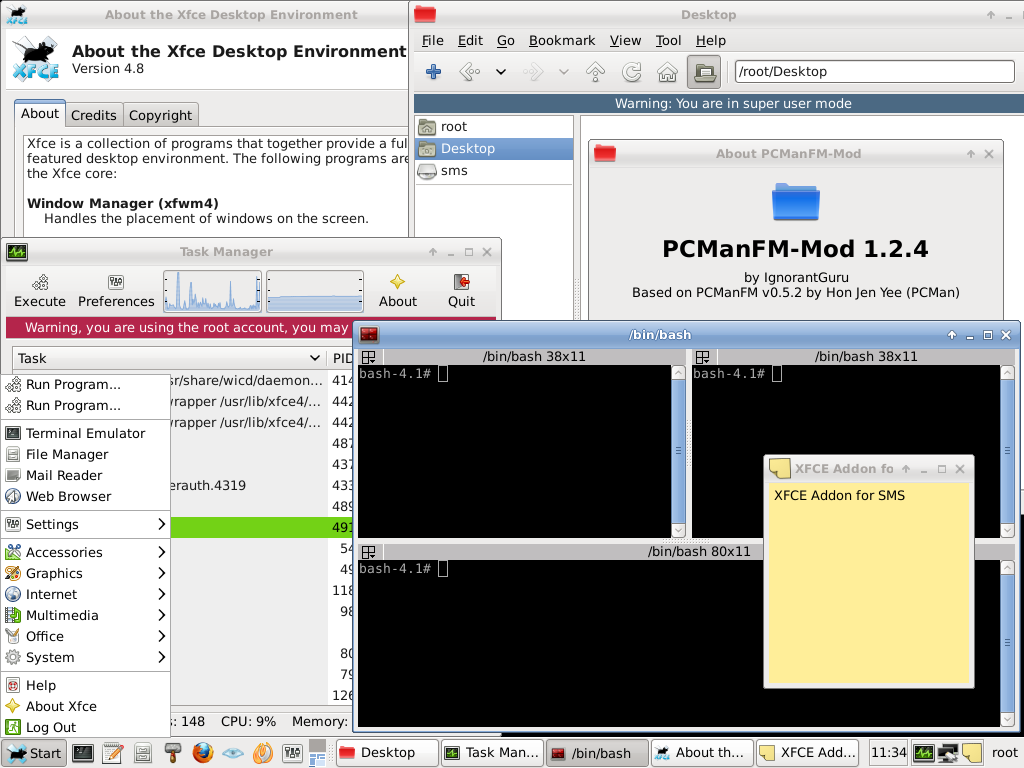The height and width of the screenshot is (768, 1024).
Task: Switch to the /bin/bash taskbar window
Action: click(x=591, y=753)
